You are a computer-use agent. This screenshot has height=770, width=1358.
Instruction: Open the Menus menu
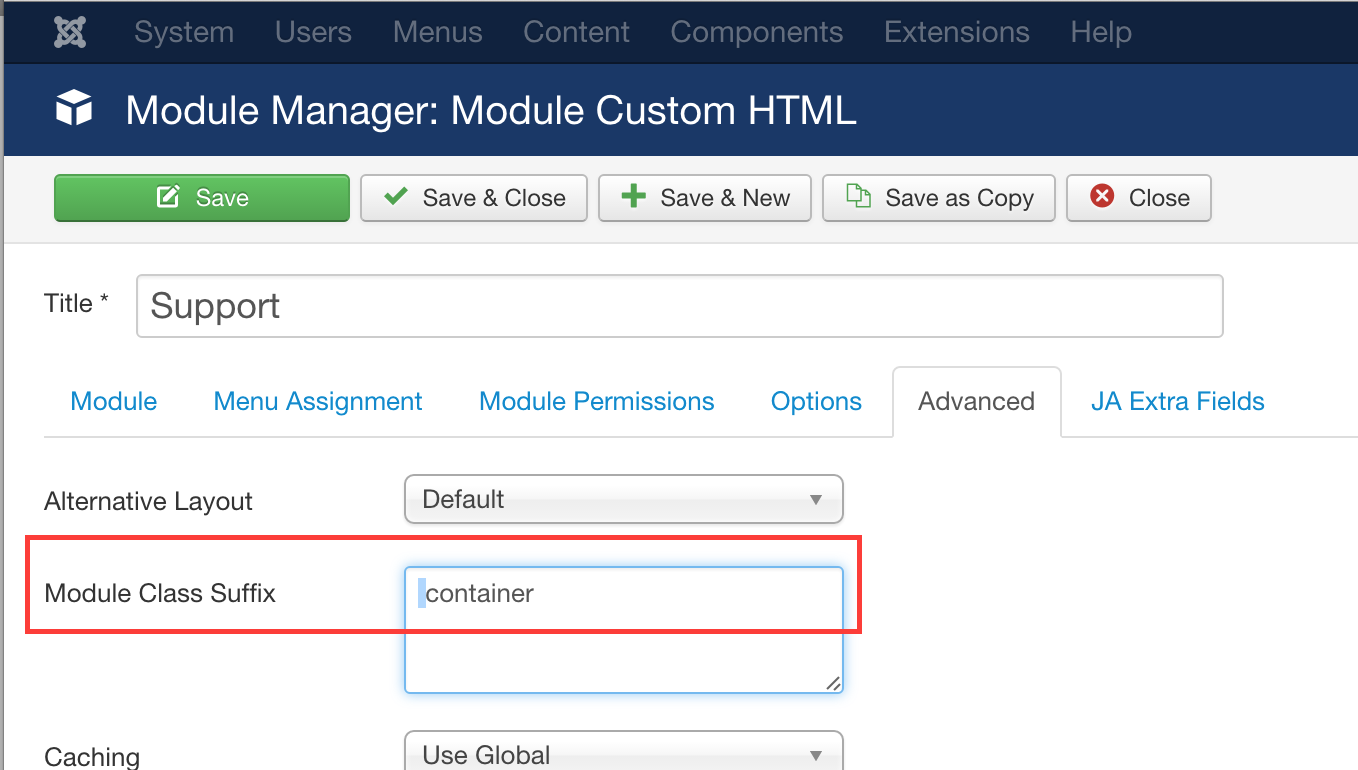coord(437,32)
